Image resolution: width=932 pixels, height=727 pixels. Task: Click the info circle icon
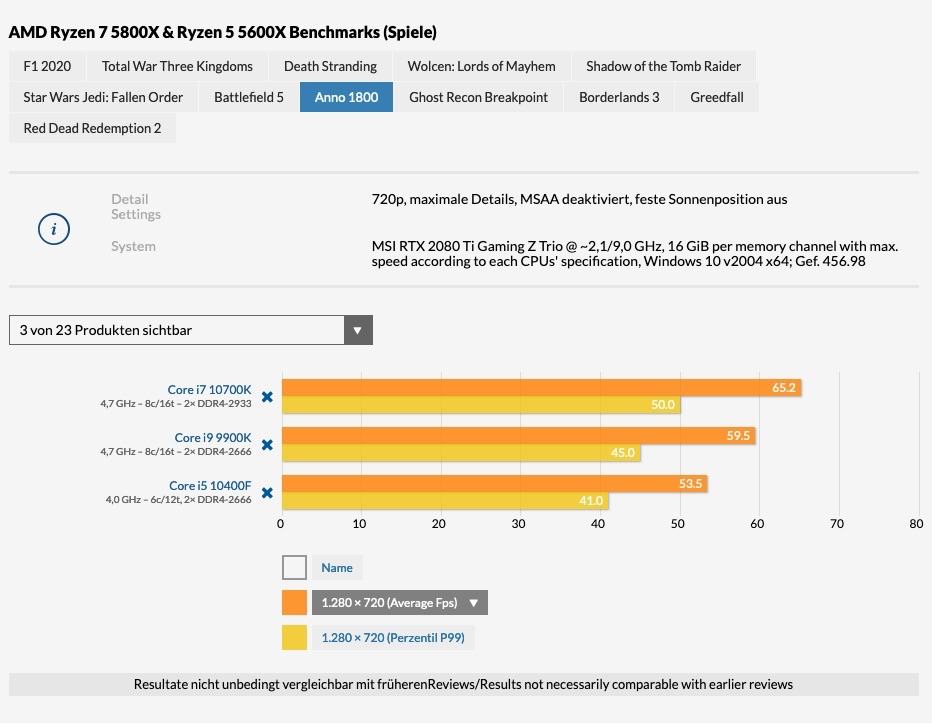(54, 229)
